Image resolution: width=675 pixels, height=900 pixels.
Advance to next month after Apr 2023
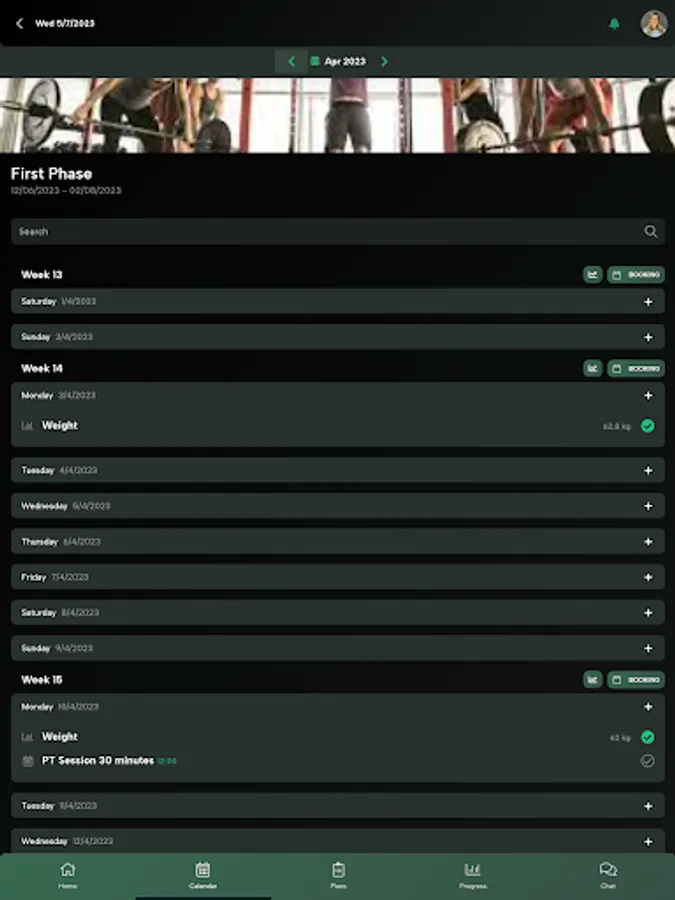click(x=385, y=61)
